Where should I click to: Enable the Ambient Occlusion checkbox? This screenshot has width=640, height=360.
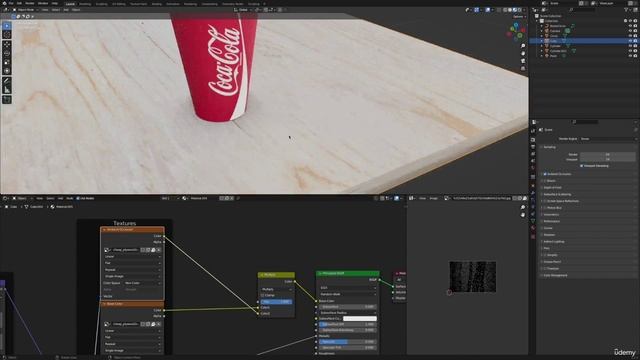click(x=545, y=174)
